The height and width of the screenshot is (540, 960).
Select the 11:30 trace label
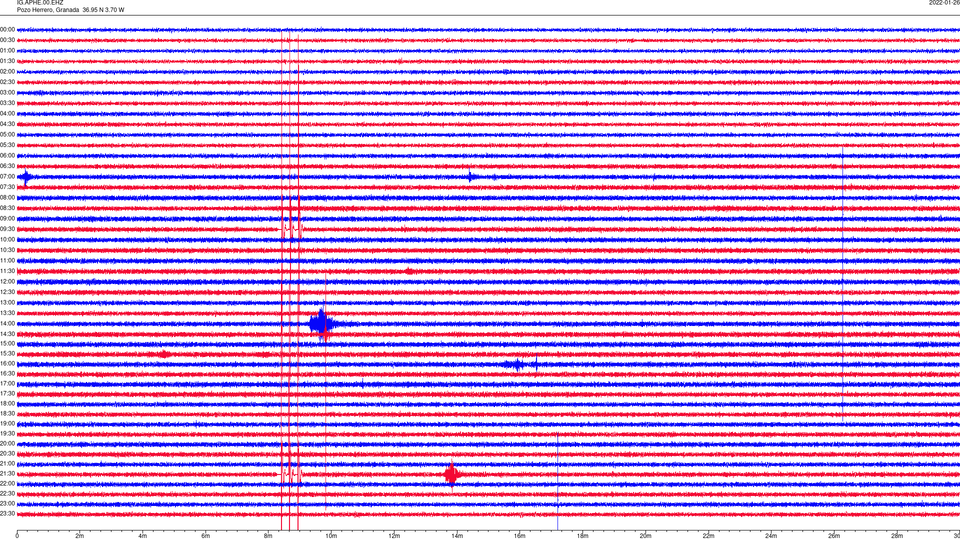(8, 271)
